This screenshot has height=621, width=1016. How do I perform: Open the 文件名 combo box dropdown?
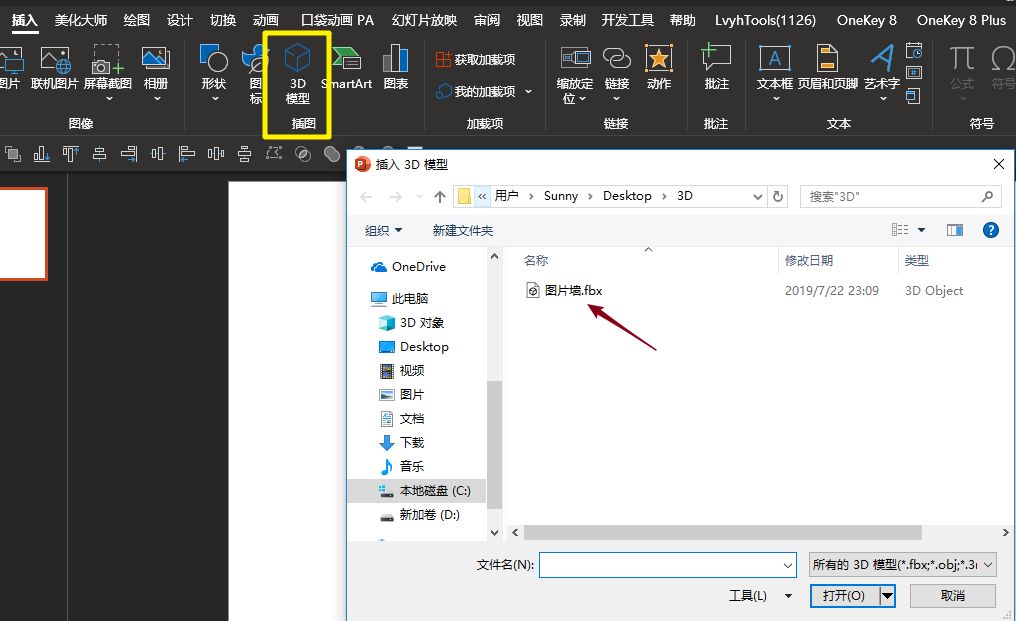coord(788,565)
